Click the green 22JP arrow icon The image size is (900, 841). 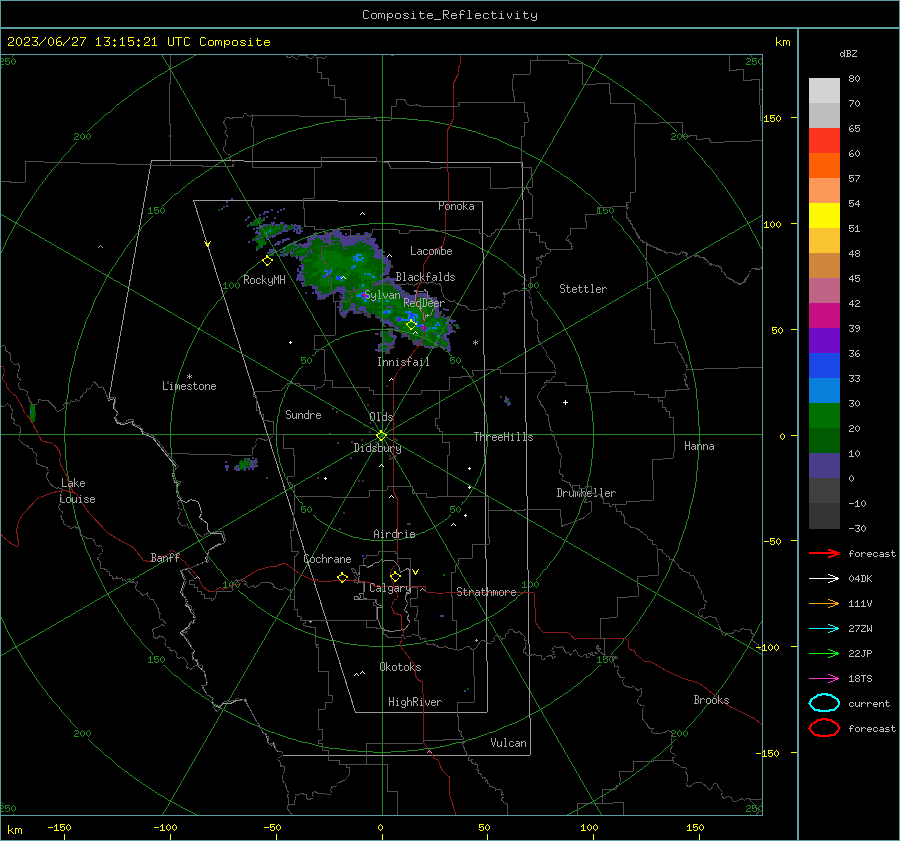point(824,653)
